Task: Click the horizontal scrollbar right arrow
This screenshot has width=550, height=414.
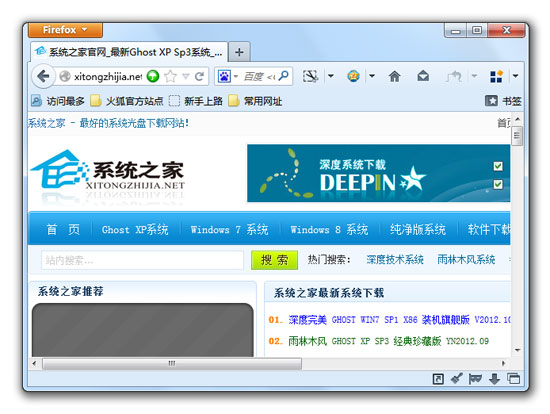Action: click(x=504, y=363)
